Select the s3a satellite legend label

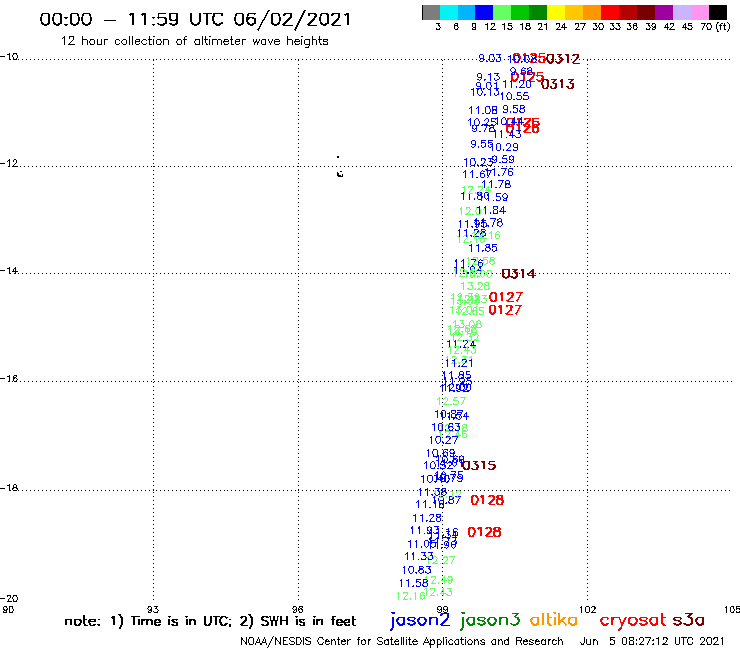(x=689, y=620)
